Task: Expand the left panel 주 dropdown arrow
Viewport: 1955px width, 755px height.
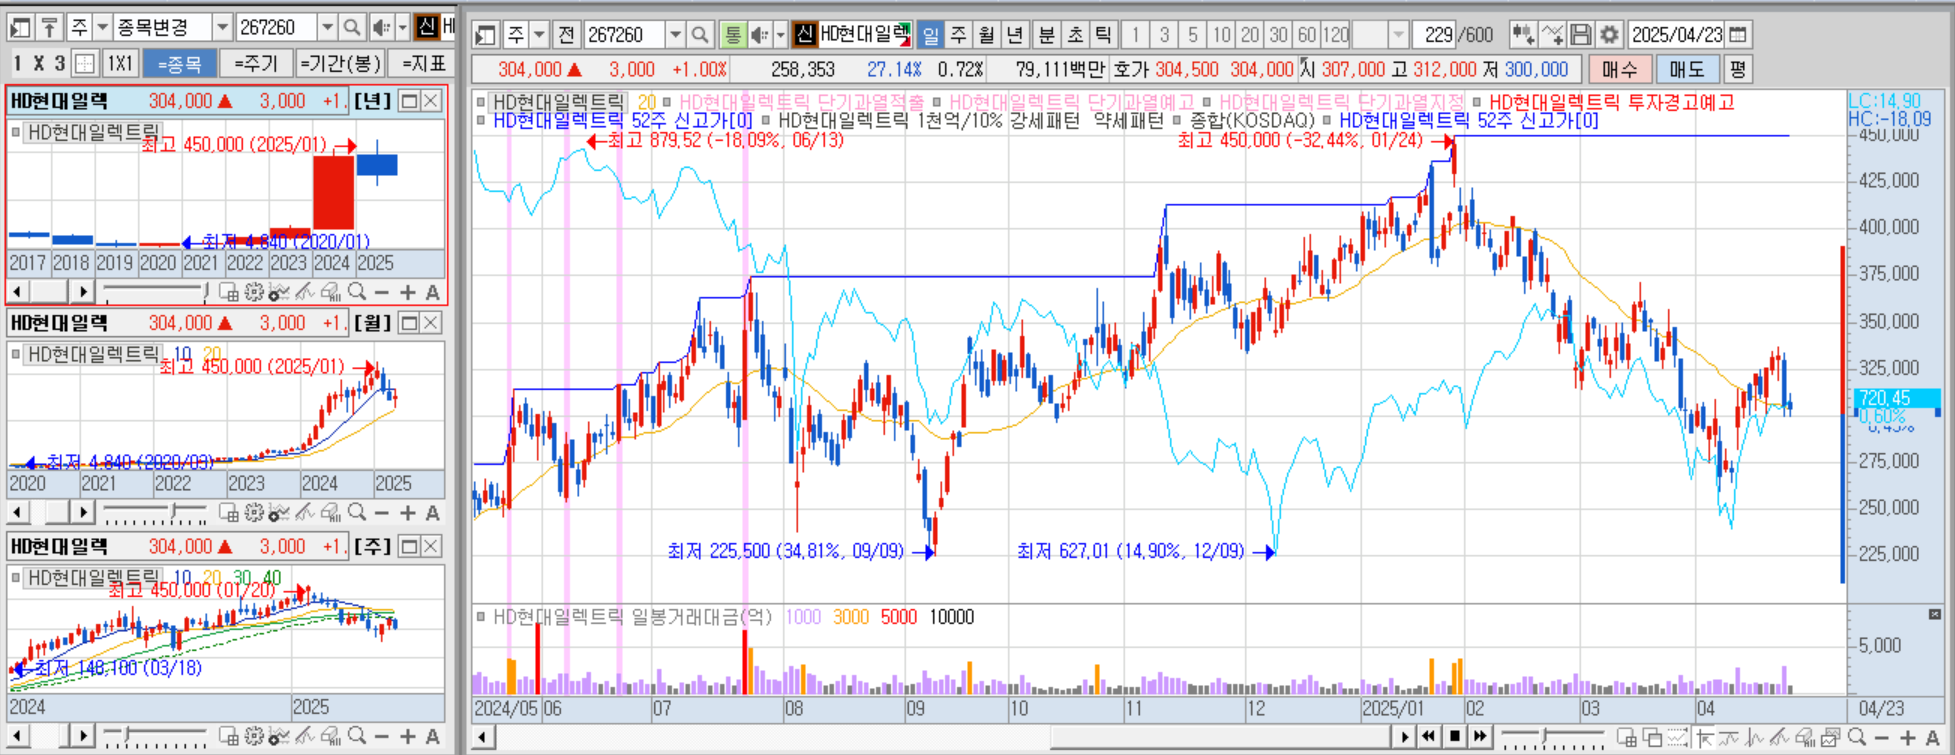Action: coord(102,27)
